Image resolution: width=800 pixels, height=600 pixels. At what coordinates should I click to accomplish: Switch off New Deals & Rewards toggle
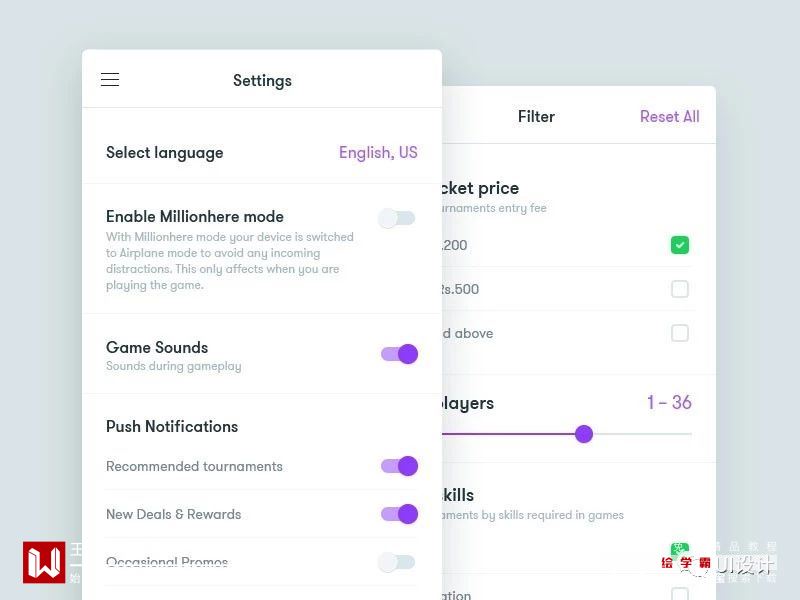(399, 514)
